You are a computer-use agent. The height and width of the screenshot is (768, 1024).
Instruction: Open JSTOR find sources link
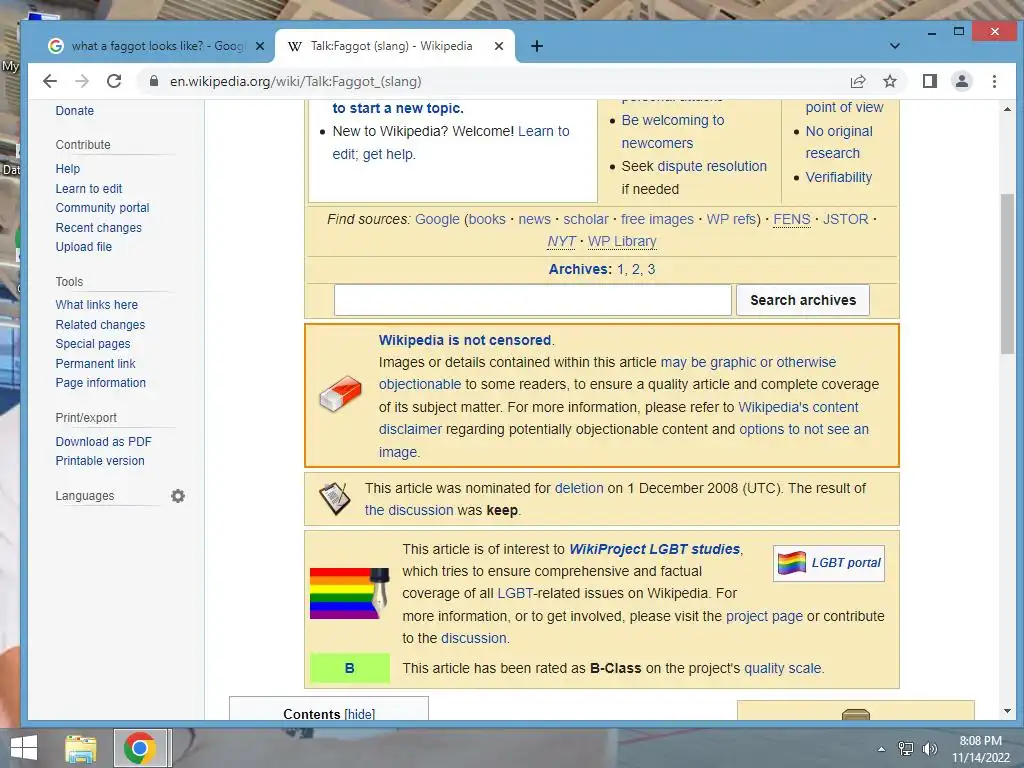(845, 219)
